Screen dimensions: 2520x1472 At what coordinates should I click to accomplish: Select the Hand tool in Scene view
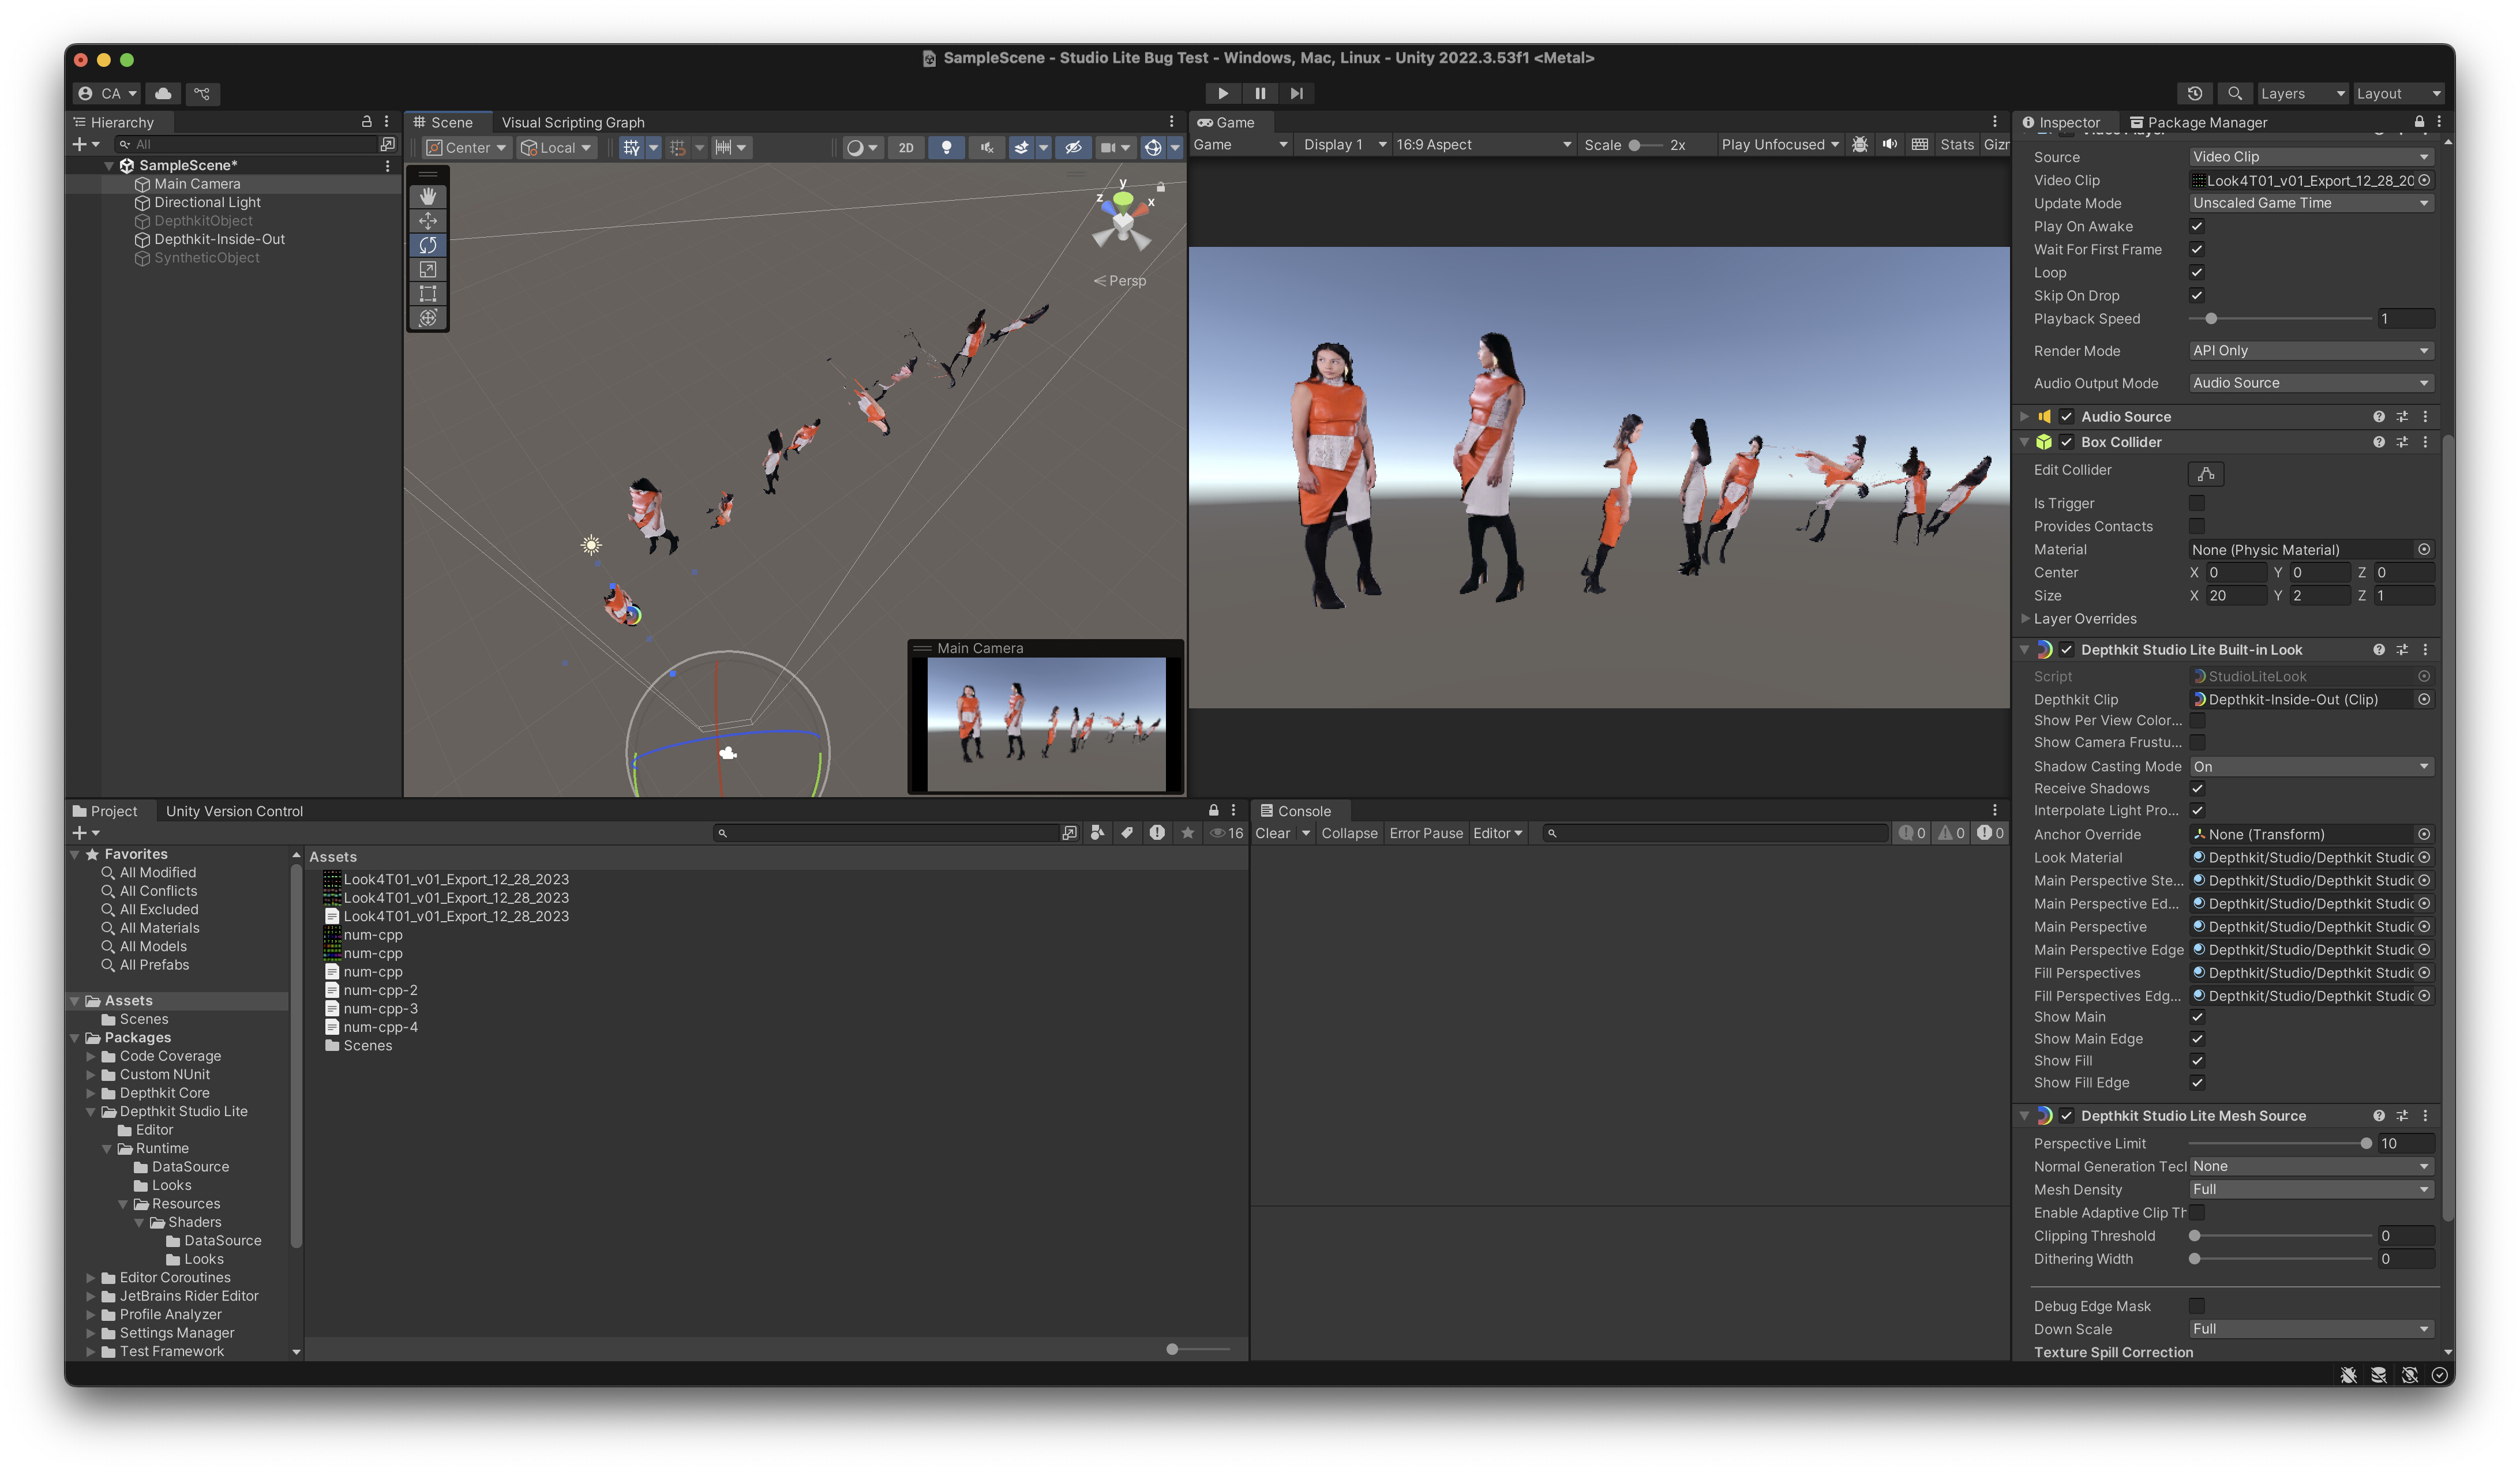click(x=428, y=197)
